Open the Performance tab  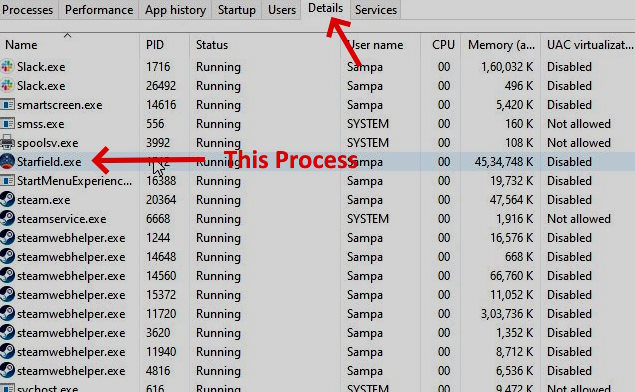(x=99, y=10)
